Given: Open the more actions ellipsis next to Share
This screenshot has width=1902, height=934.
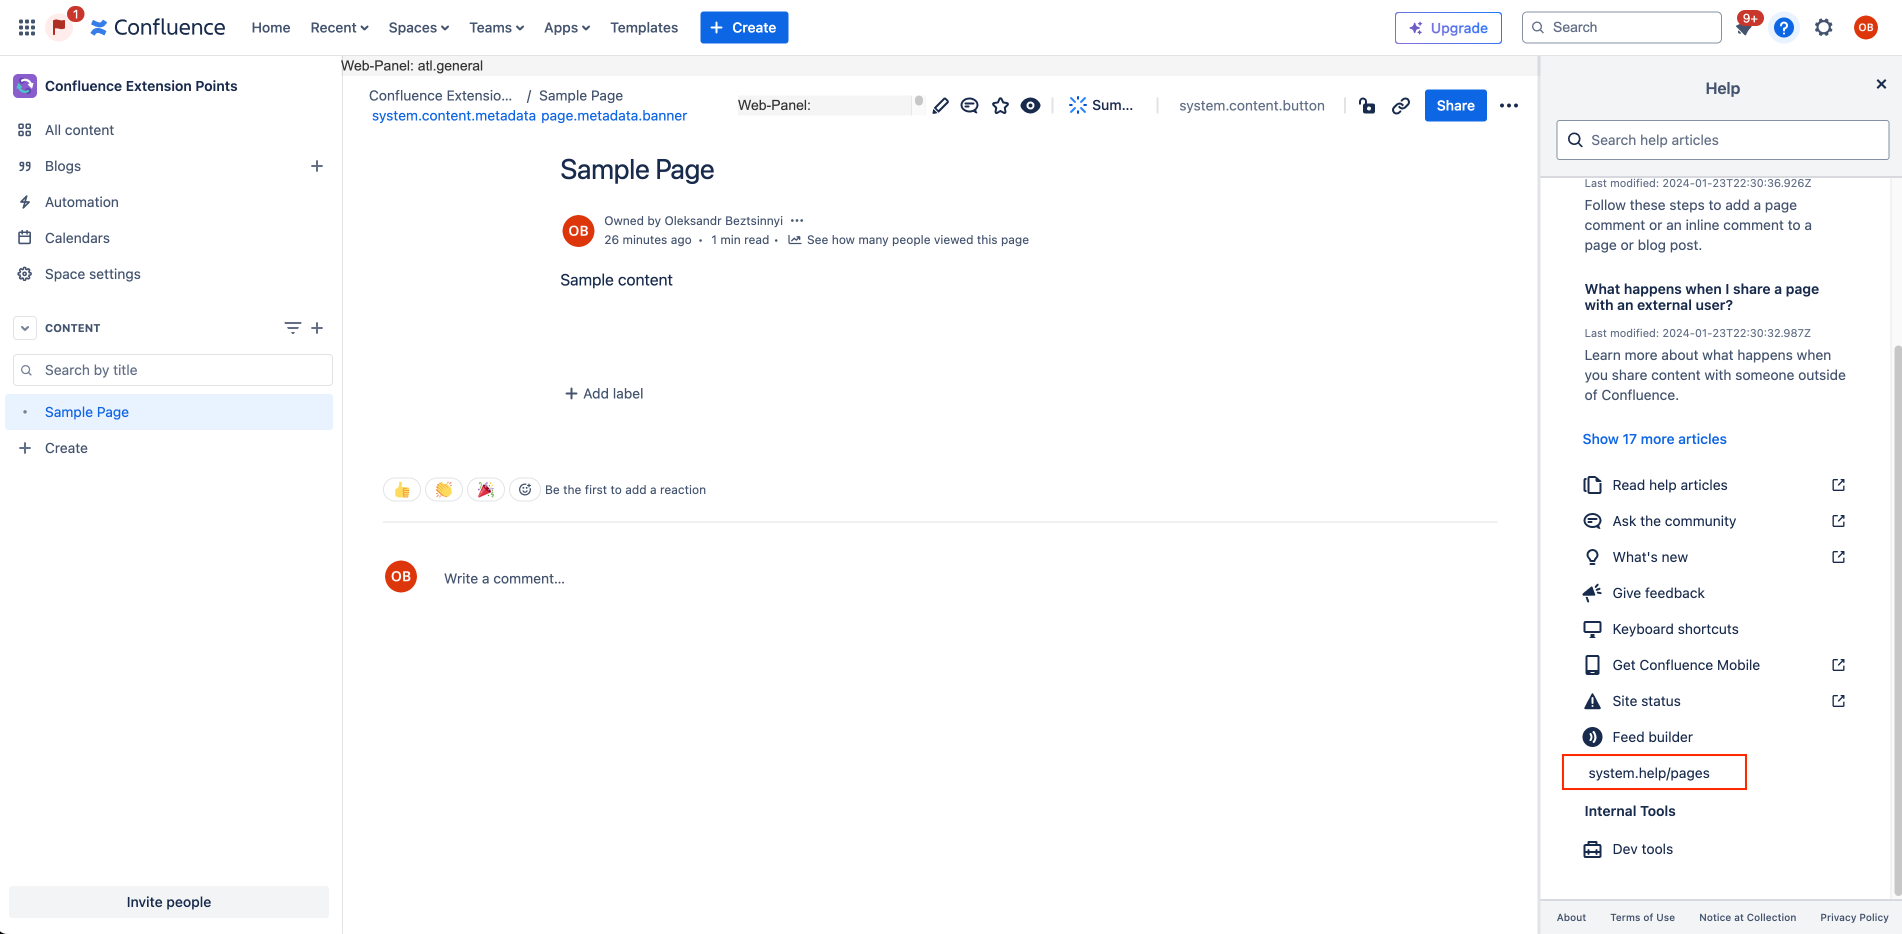Looking at the screenshot, I should pyautogui.click(x=1509, y=105).
